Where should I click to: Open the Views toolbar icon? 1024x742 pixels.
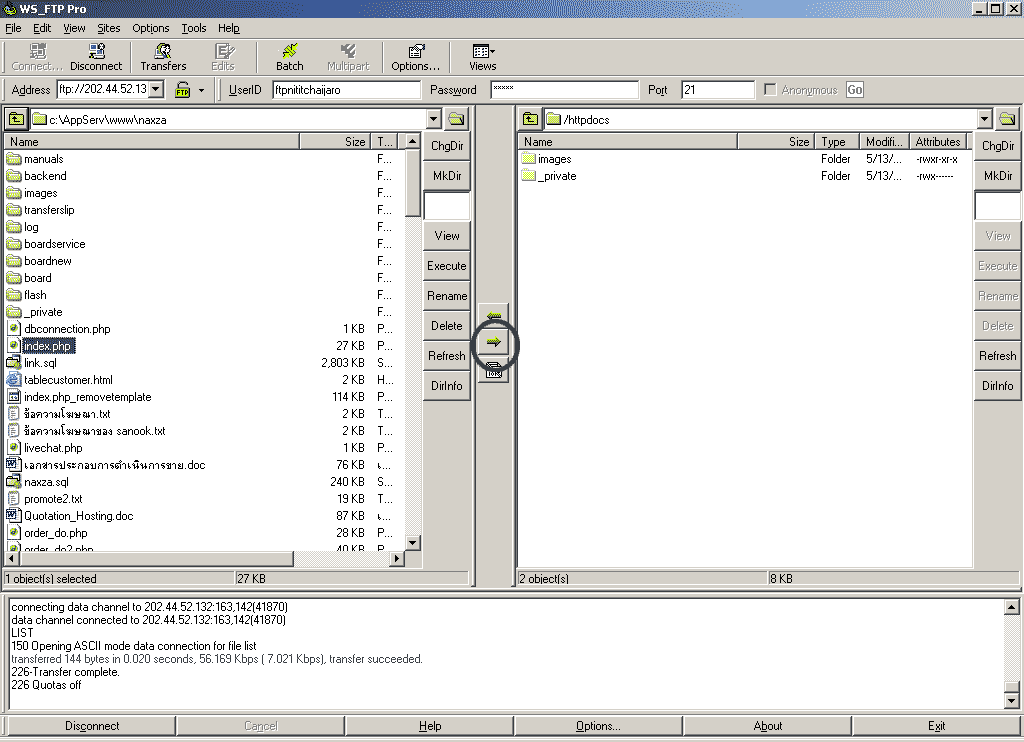click(x=483, y=57)
